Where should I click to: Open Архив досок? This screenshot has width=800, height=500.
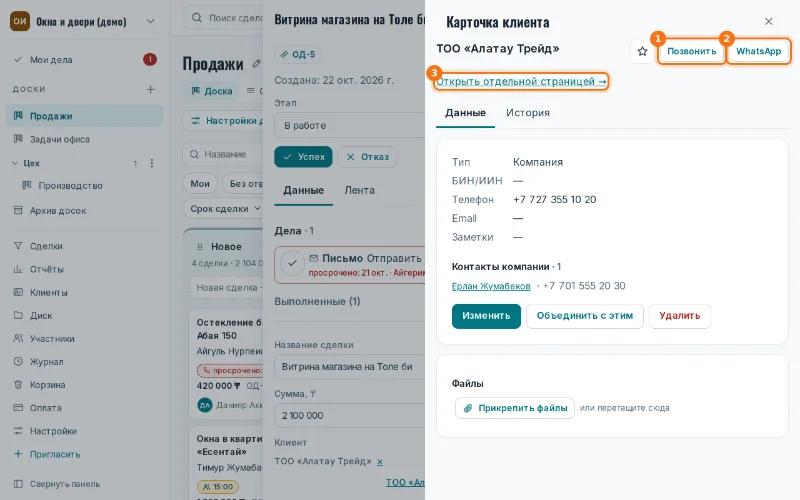click(84, 211)
